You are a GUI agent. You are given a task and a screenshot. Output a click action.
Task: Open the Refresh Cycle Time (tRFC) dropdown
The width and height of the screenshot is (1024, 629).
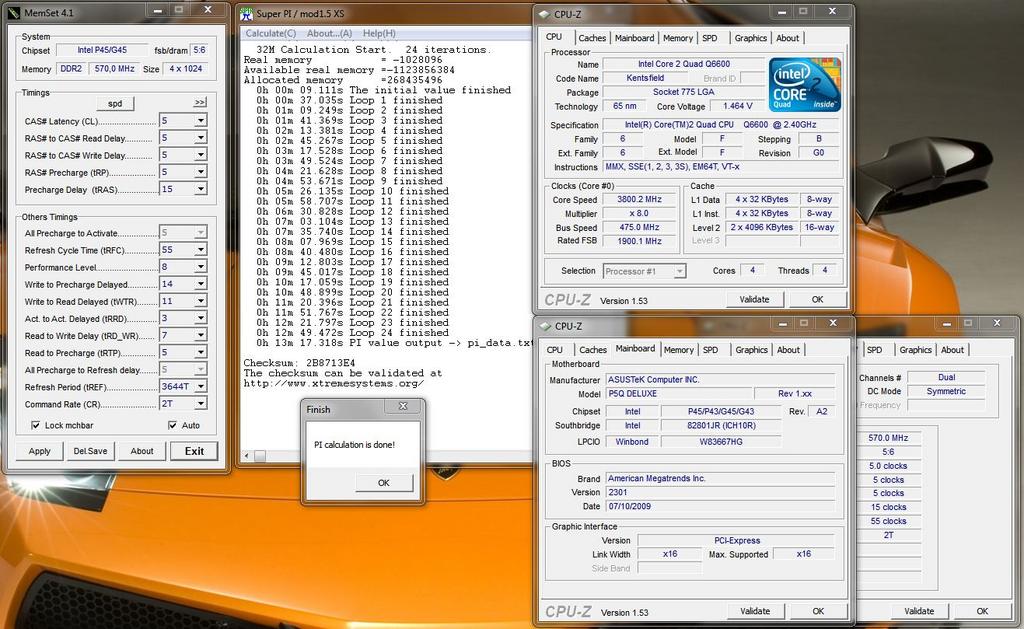[200, 250]
